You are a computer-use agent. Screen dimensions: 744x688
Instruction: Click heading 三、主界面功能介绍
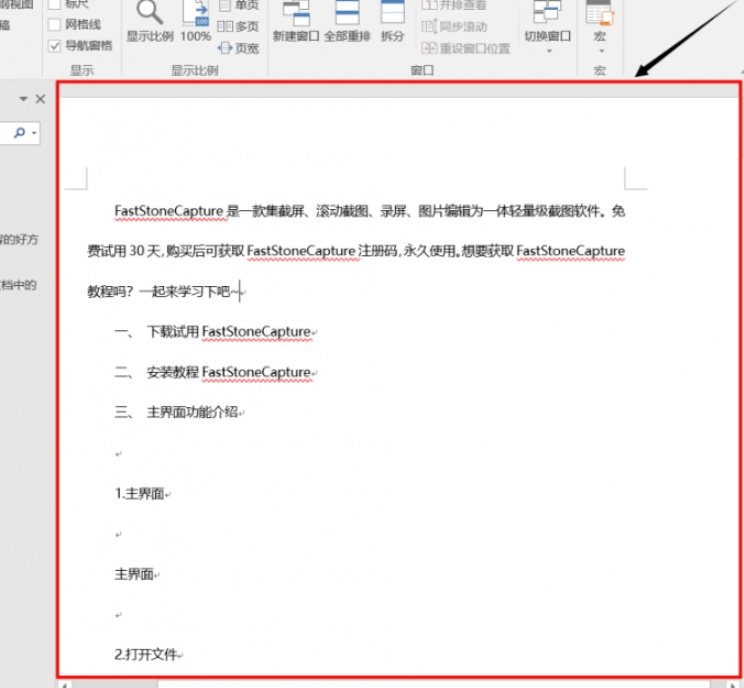pyautogui.click(x=177, y=412)
